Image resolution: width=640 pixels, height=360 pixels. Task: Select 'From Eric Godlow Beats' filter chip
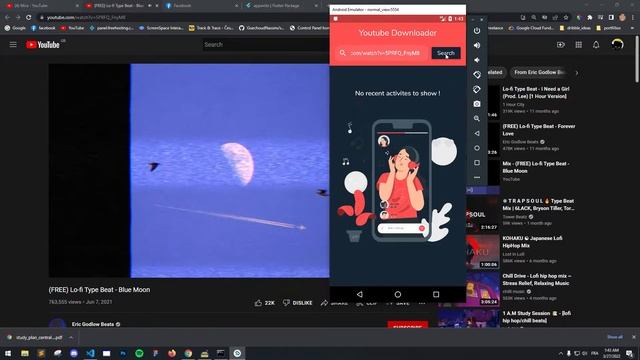point(539,72)
